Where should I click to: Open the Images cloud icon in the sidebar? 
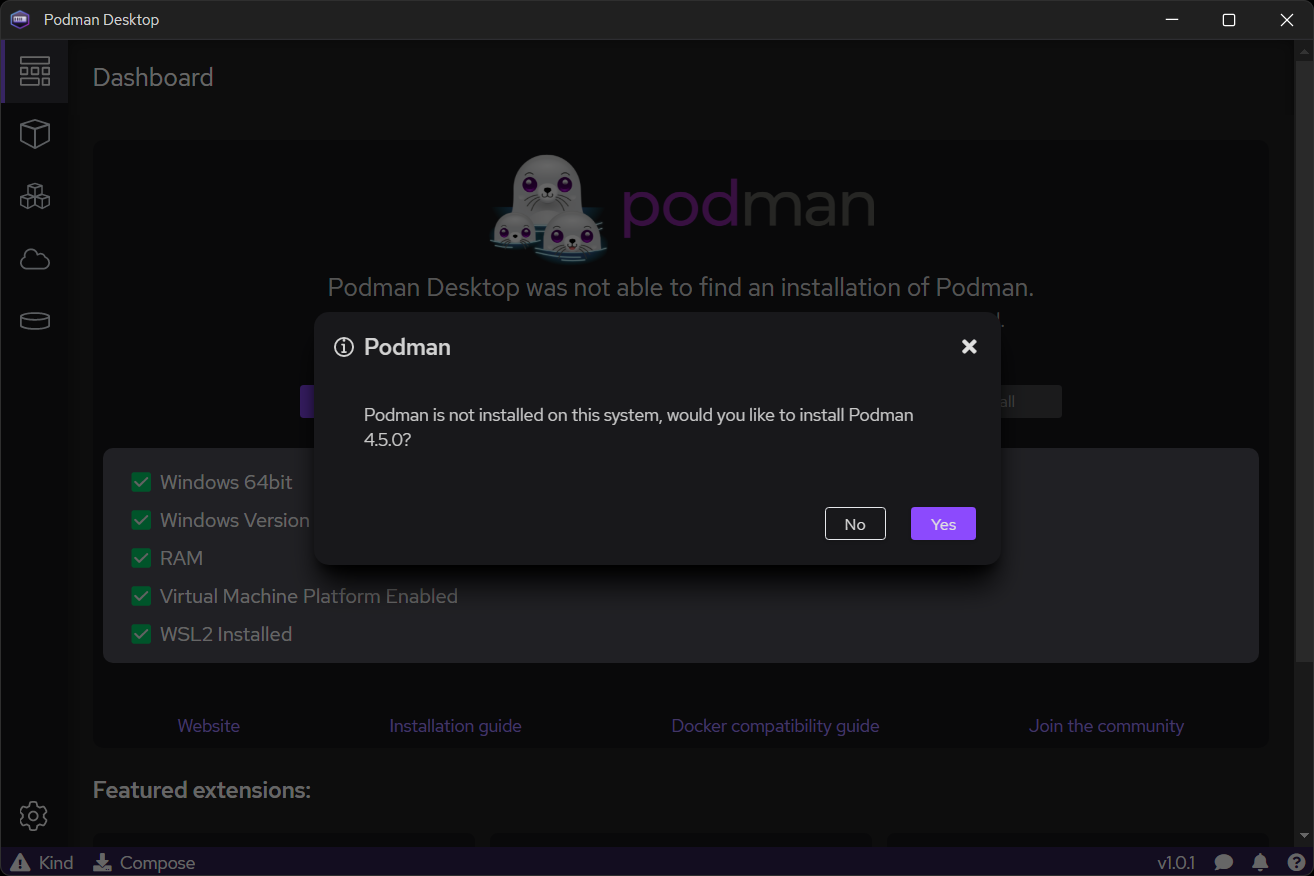click(x=35, y=260)
